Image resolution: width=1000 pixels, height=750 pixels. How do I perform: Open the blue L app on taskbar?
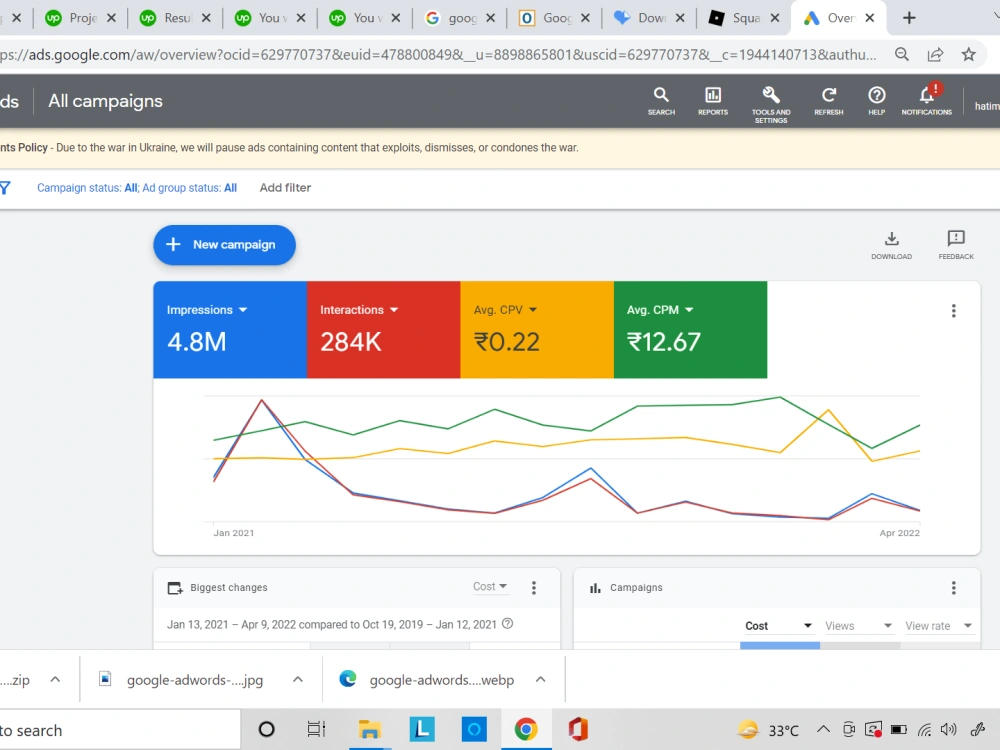[x=422, y=729]
